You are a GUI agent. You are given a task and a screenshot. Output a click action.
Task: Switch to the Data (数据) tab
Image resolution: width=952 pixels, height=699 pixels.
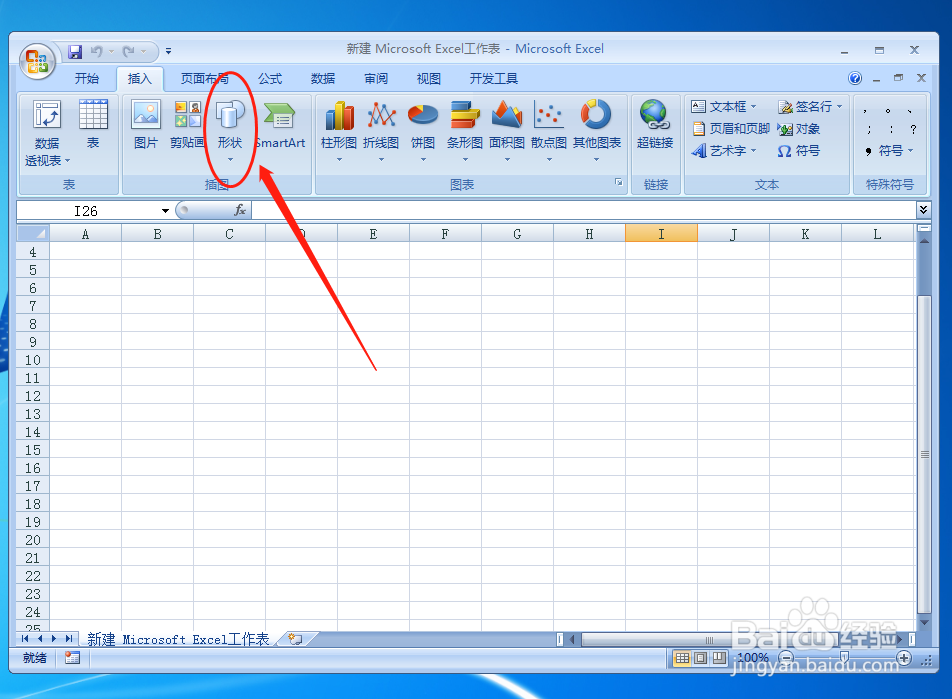323,78
